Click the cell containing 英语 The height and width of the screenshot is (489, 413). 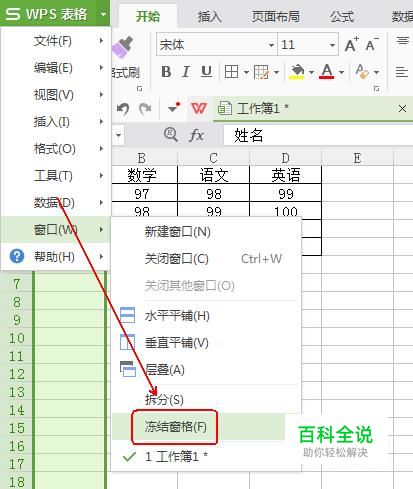(x=286, y=175)
